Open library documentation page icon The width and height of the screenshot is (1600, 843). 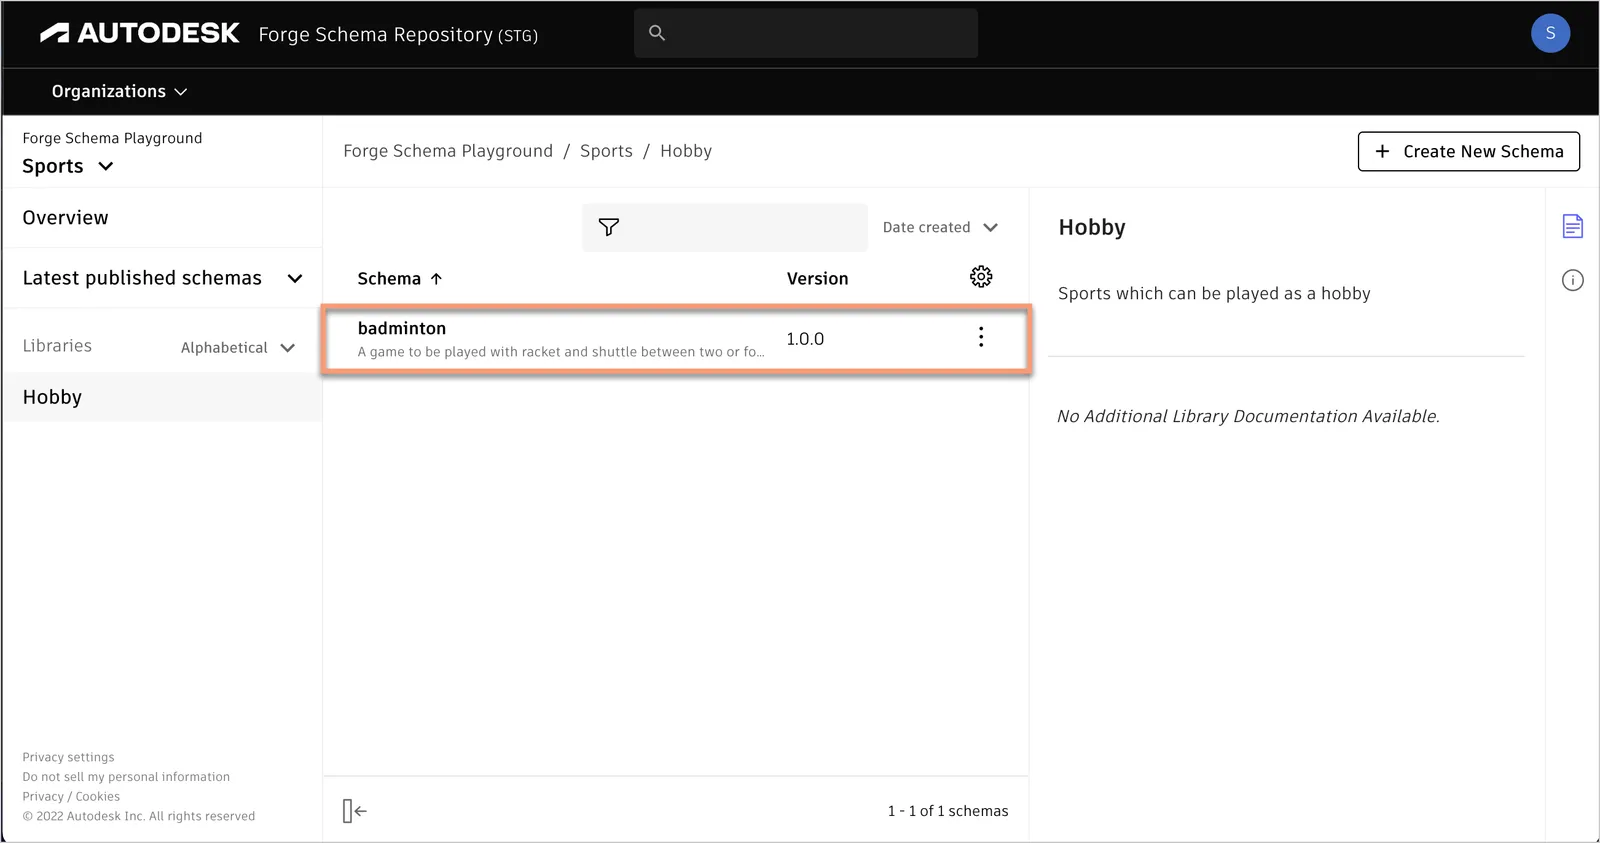tap(1573, 227)
